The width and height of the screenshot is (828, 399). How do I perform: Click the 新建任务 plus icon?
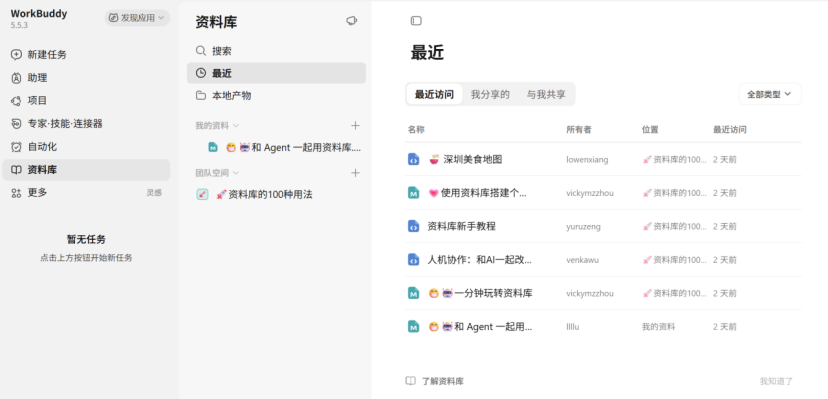tap(16, 55)
